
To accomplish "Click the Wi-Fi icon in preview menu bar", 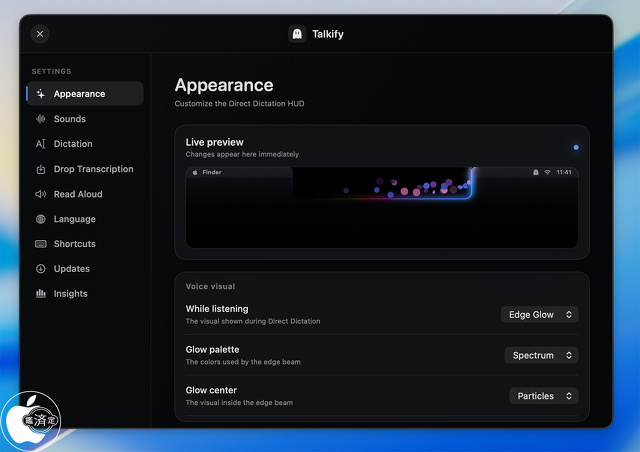I will 548,172.
